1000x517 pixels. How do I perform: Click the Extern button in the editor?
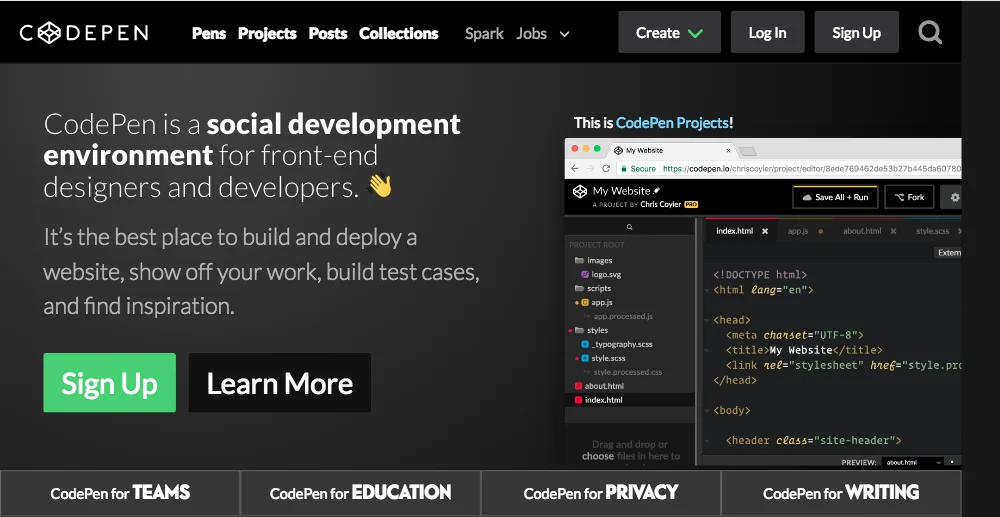click(x=948, y=252)
